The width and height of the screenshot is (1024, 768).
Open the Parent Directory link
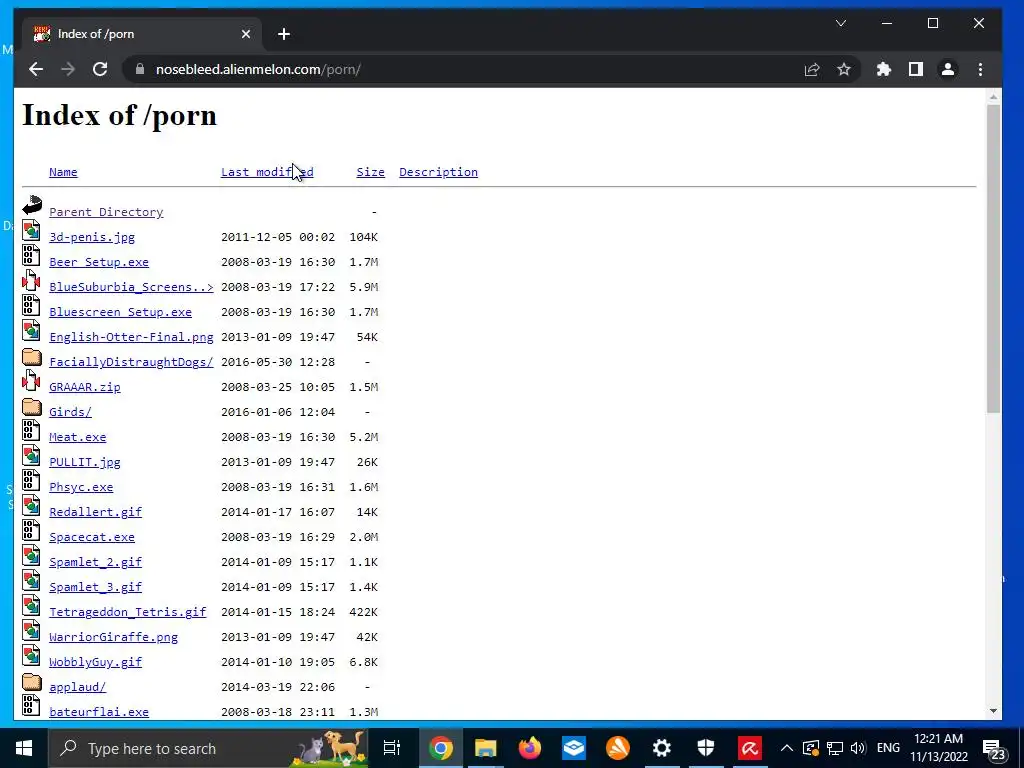pos(106,212)
